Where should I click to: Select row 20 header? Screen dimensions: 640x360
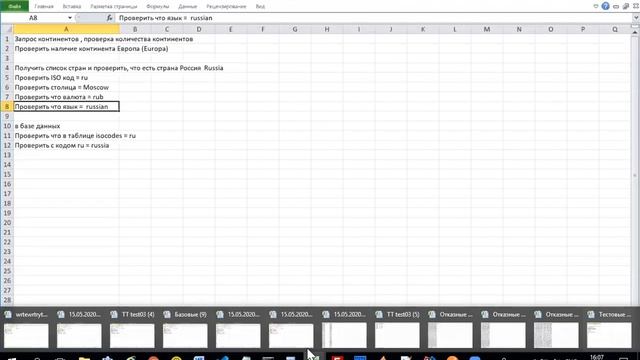point(7,223)
